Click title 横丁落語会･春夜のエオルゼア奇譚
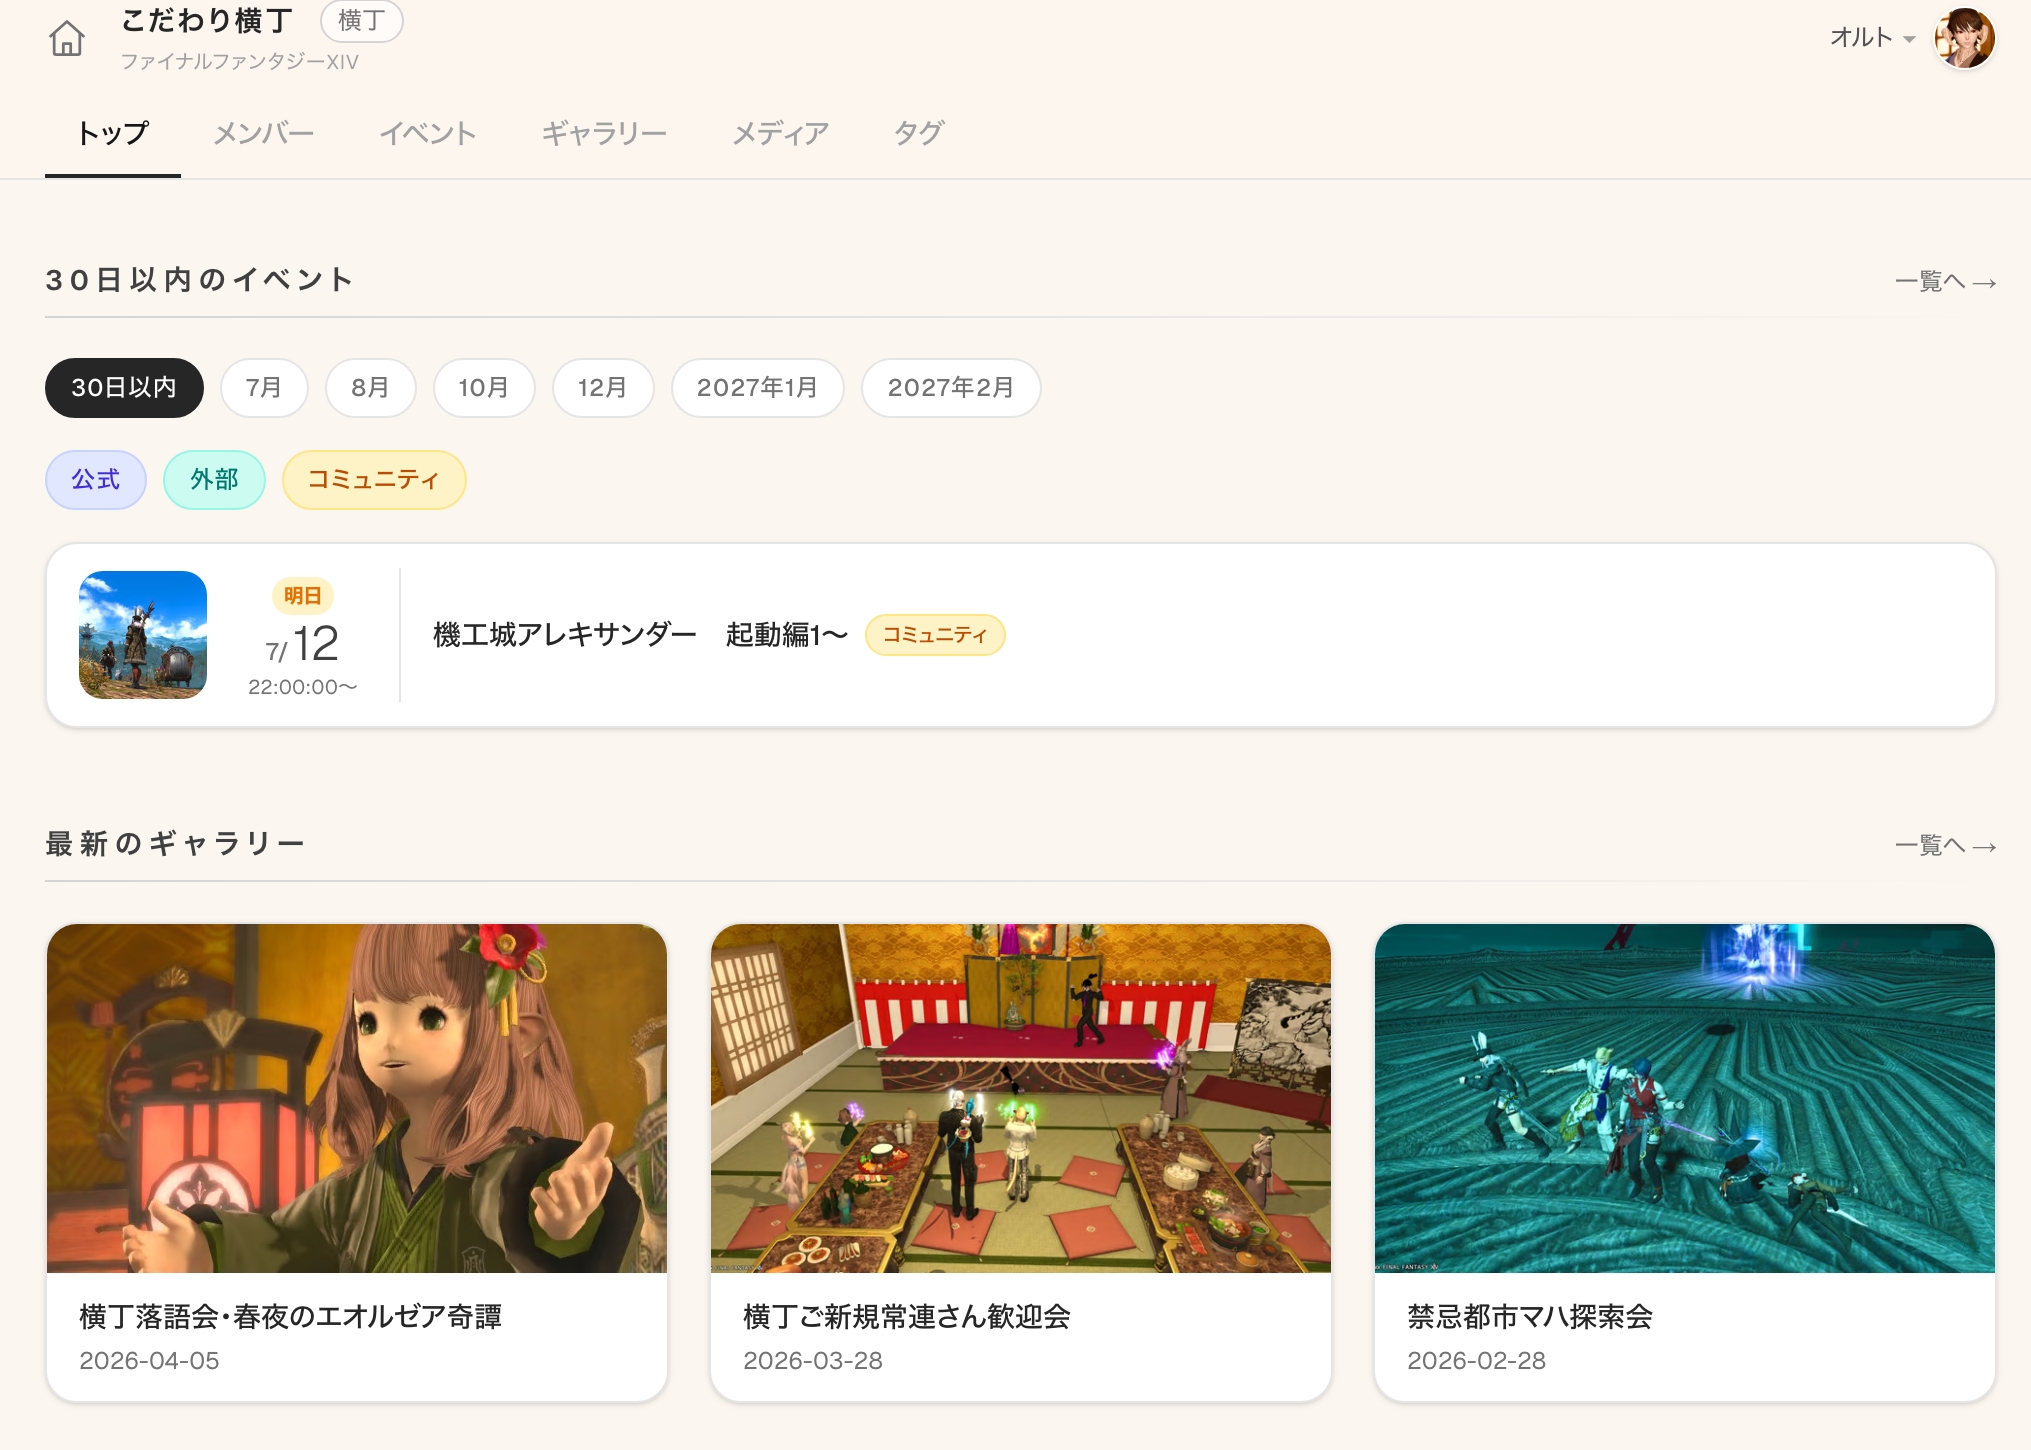Image resolution: width=2031 pixels, height=1450 pixels. coord(291,1317)
